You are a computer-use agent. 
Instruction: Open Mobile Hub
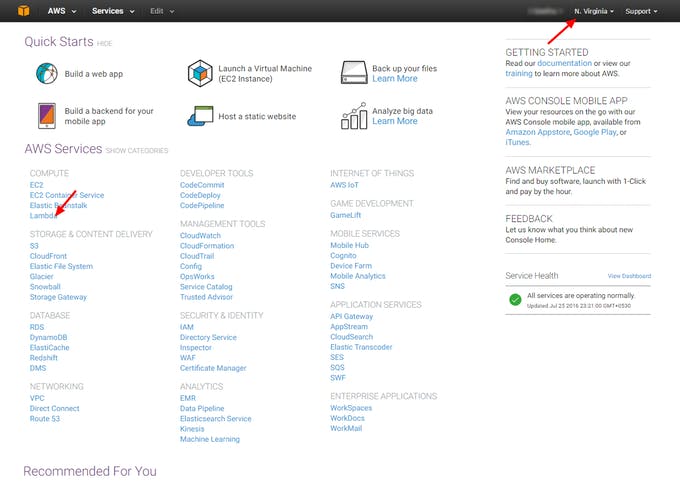[x=349, y=245]
